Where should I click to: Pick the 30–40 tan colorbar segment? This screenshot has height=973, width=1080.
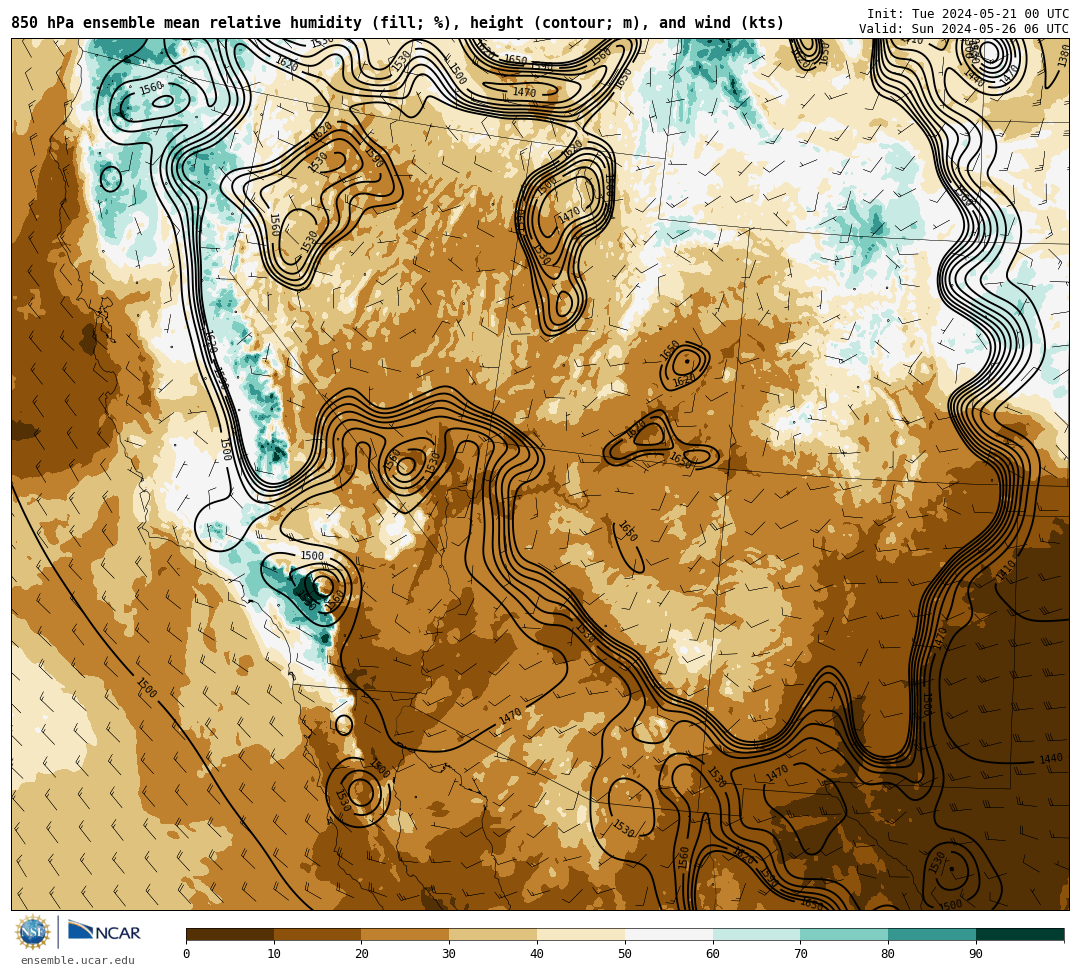(x=493, y=934)
